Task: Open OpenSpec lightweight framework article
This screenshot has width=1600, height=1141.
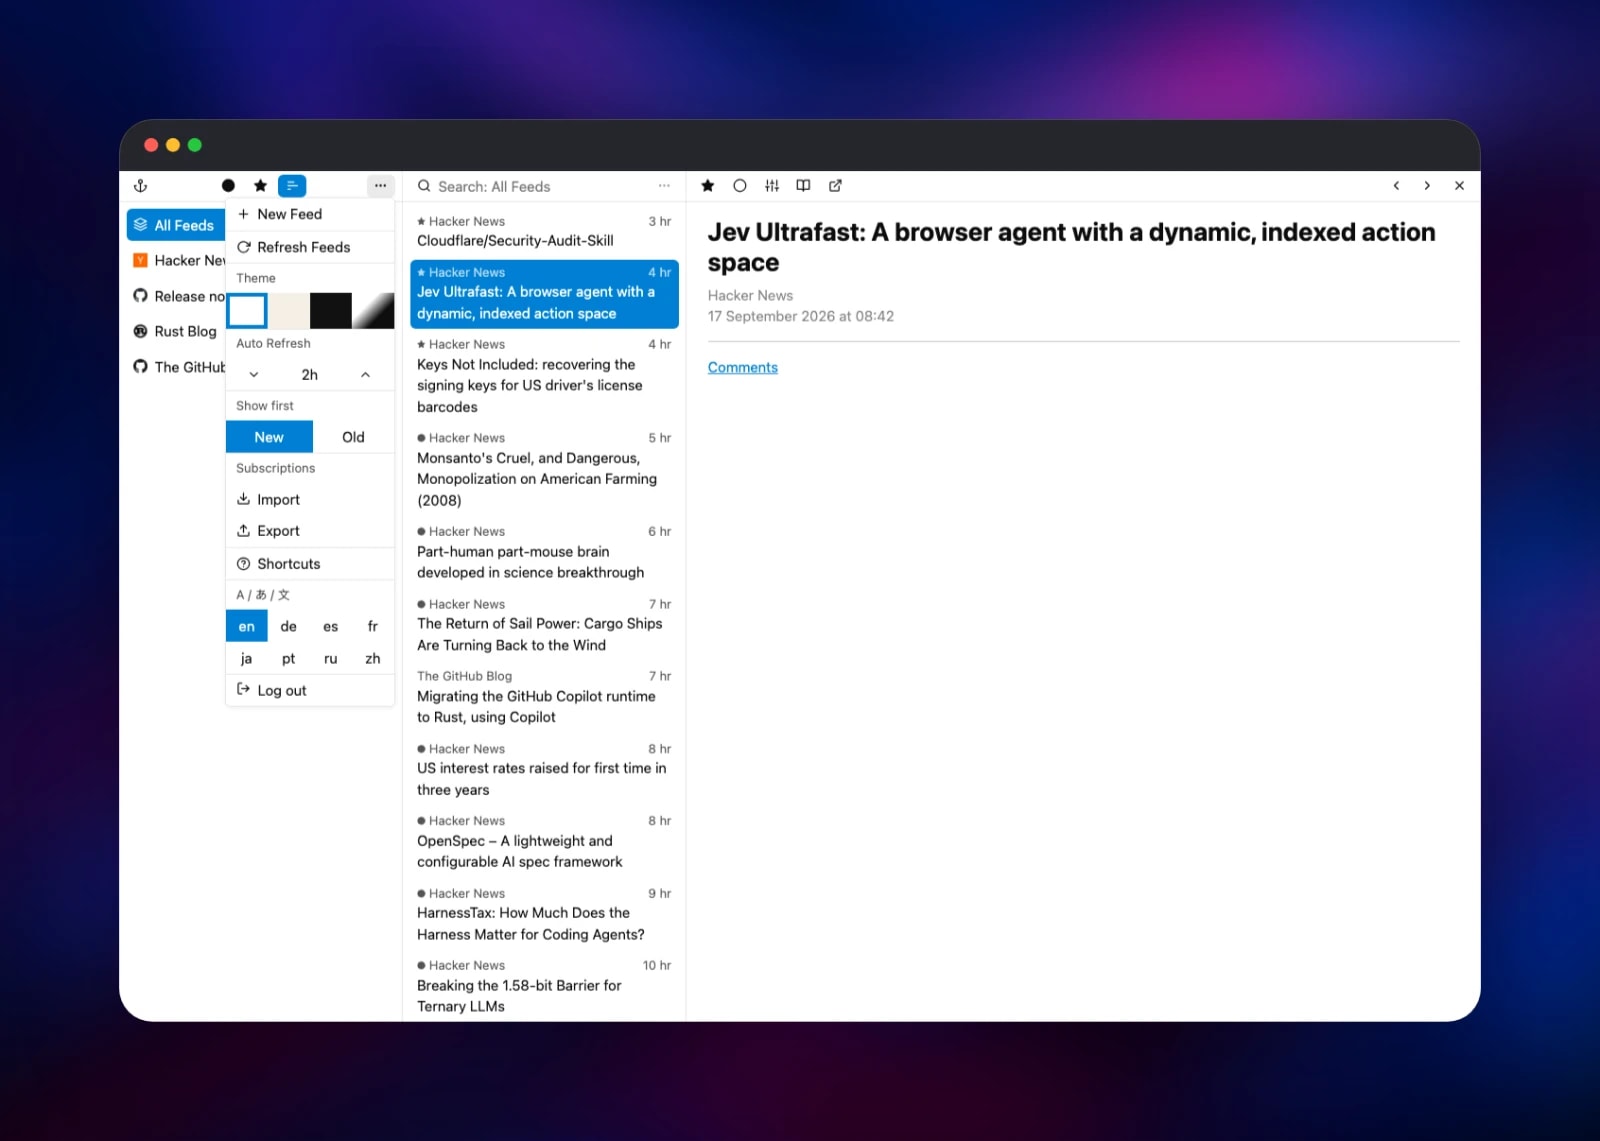Action: [x=544, y=842]
